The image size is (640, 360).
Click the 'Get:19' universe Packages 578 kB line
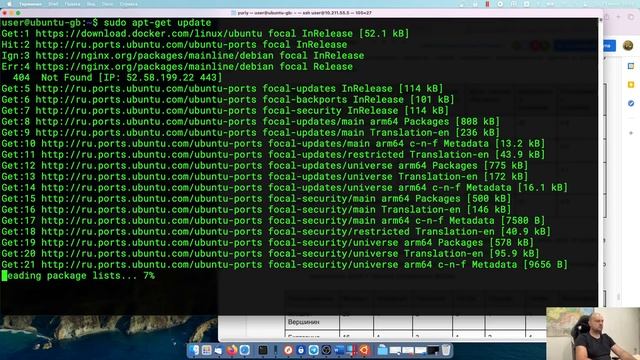click(x=267, y=243)
